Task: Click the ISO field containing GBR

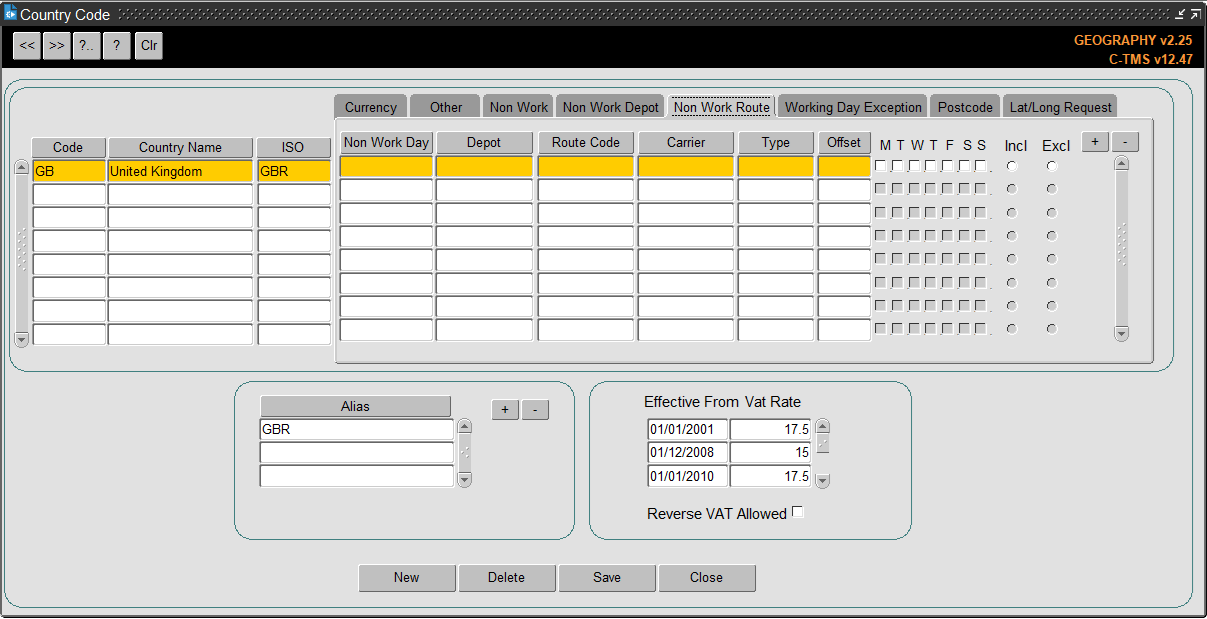Action: [294, 171]
